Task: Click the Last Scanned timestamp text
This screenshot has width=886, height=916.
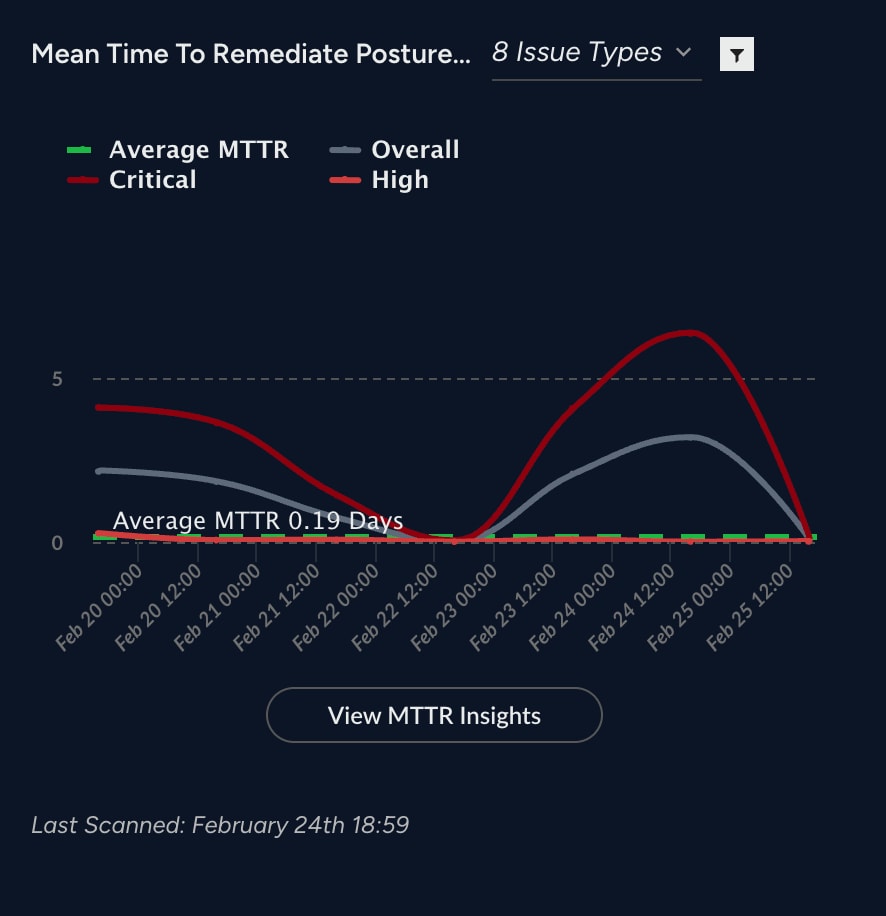Action: (x=220, y=825)
